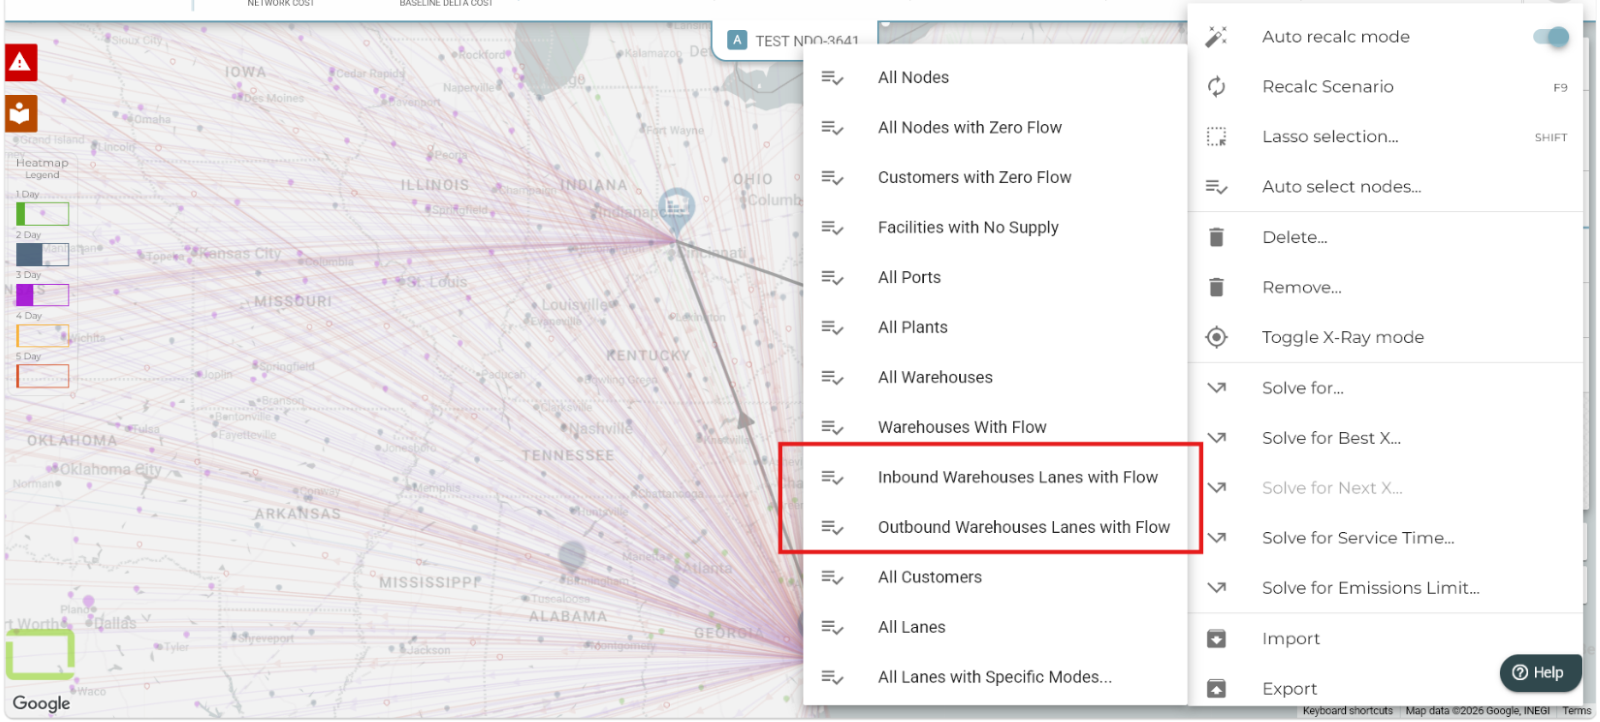Click the list-check icon beside All Plants
Image resolution: width=1600 pixels, height=722 pixels.
point(832,328)
